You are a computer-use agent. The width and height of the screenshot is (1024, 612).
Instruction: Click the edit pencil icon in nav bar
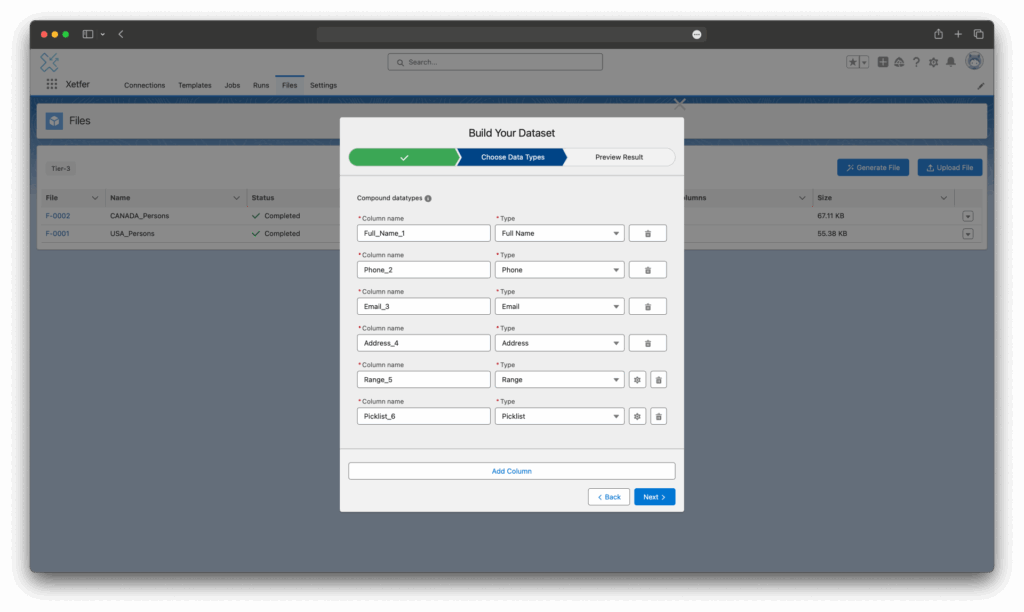(x=980, y=86)
